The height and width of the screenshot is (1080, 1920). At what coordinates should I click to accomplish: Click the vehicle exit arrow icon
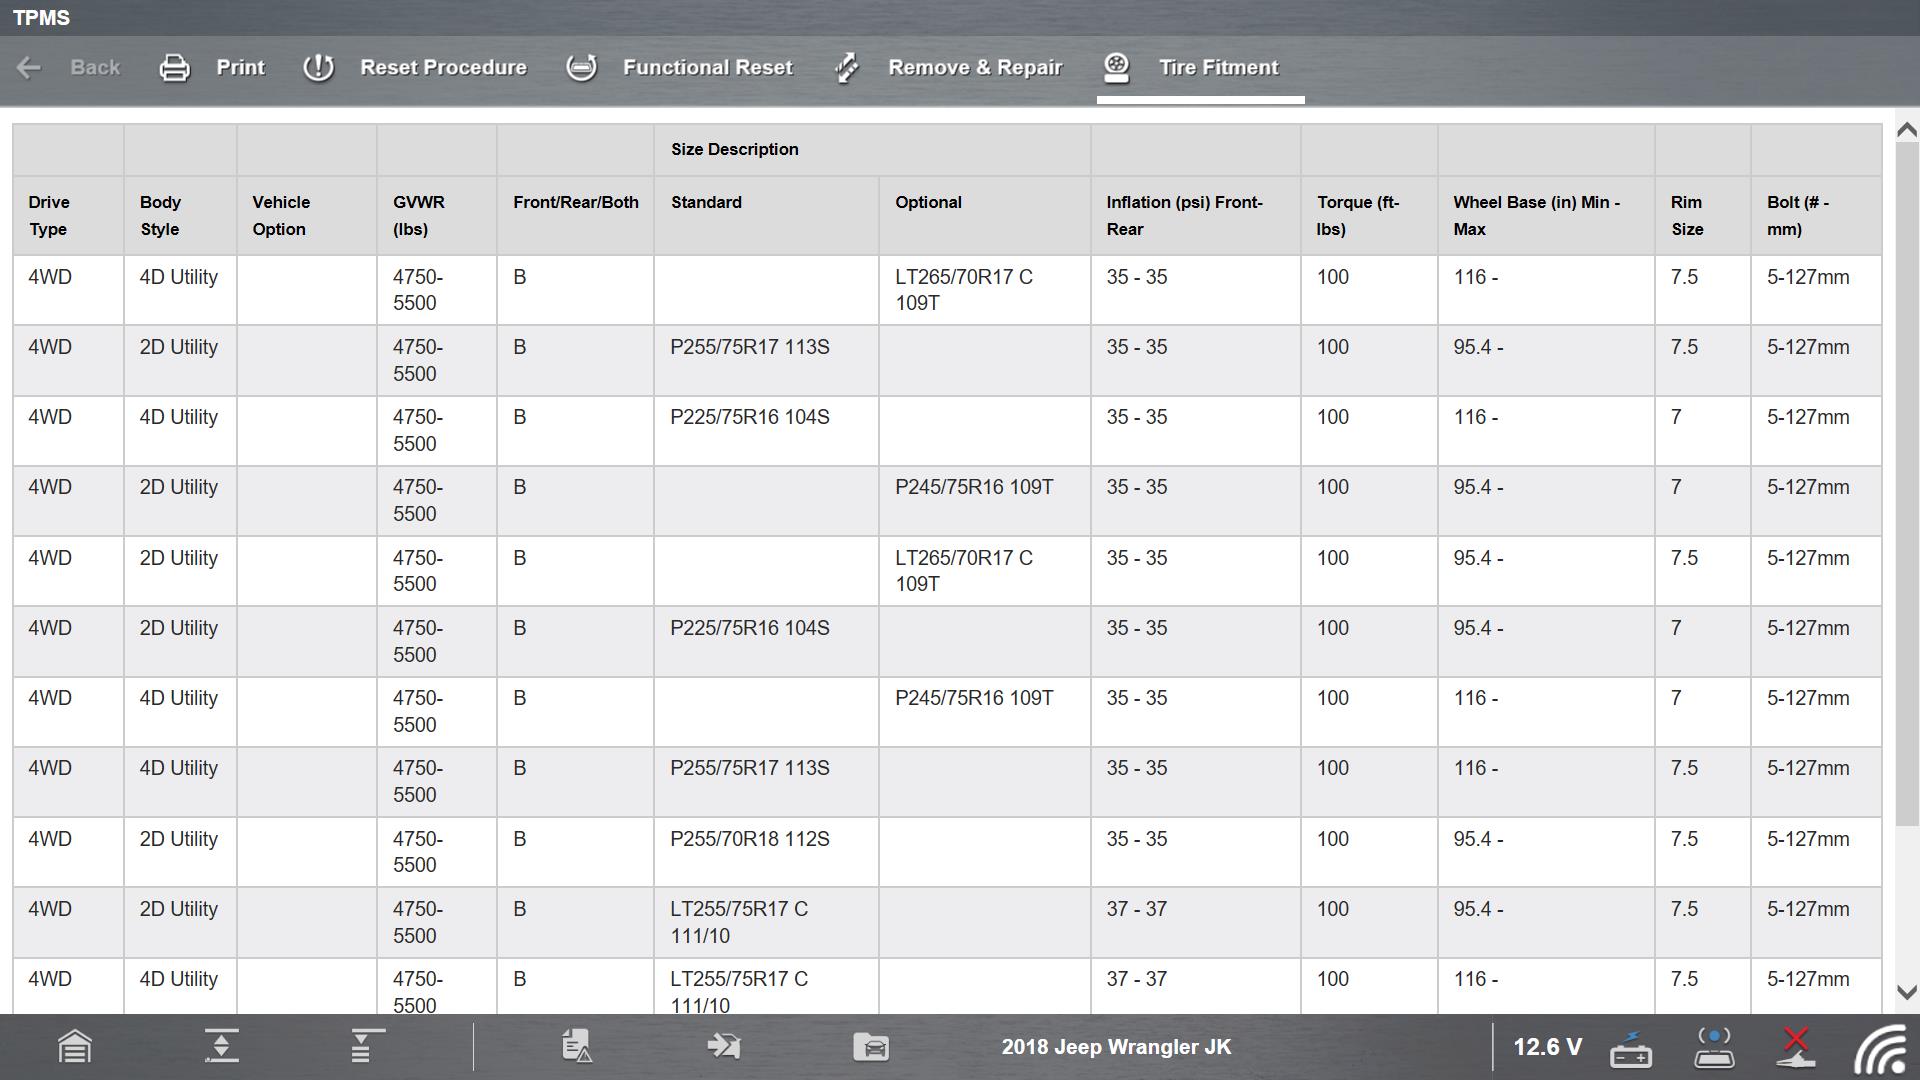pyautogui.click(x=724, y=1047)
